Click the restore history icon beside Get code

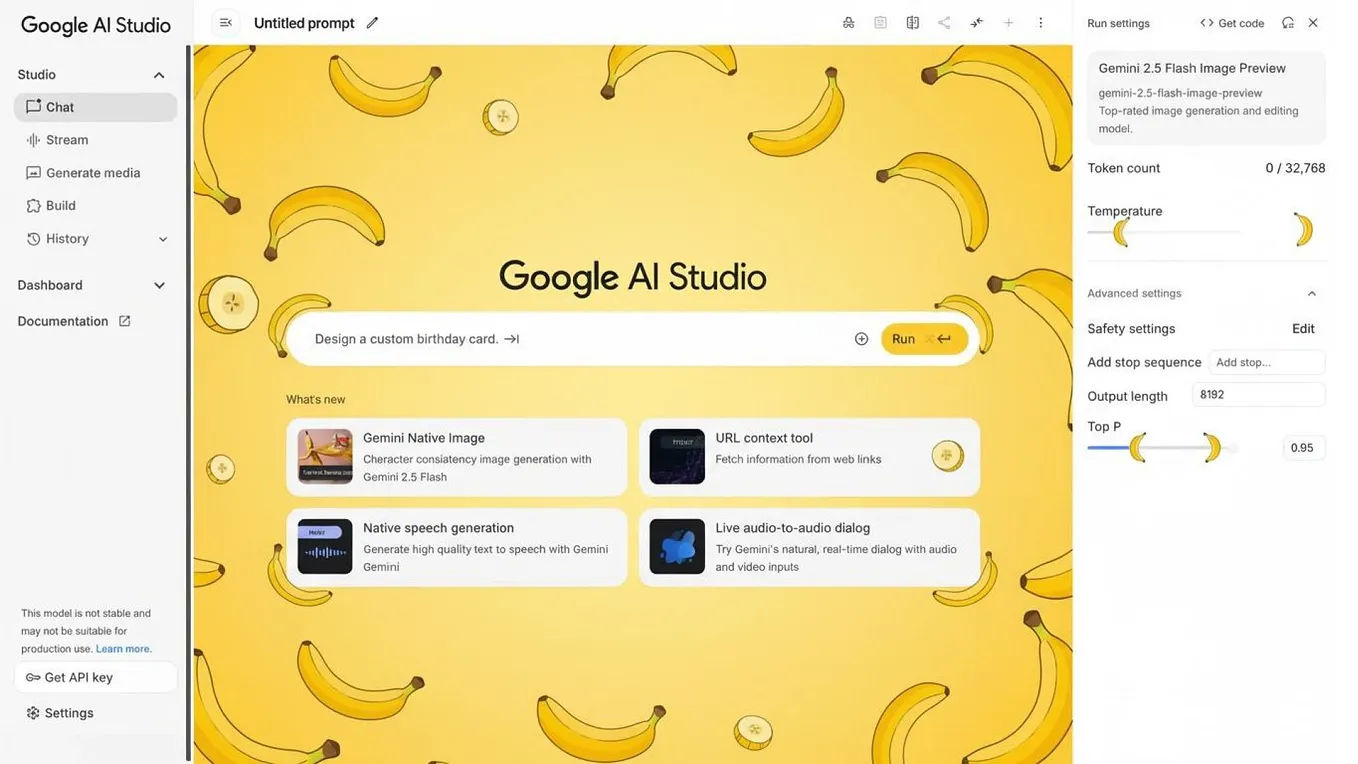1288,21
